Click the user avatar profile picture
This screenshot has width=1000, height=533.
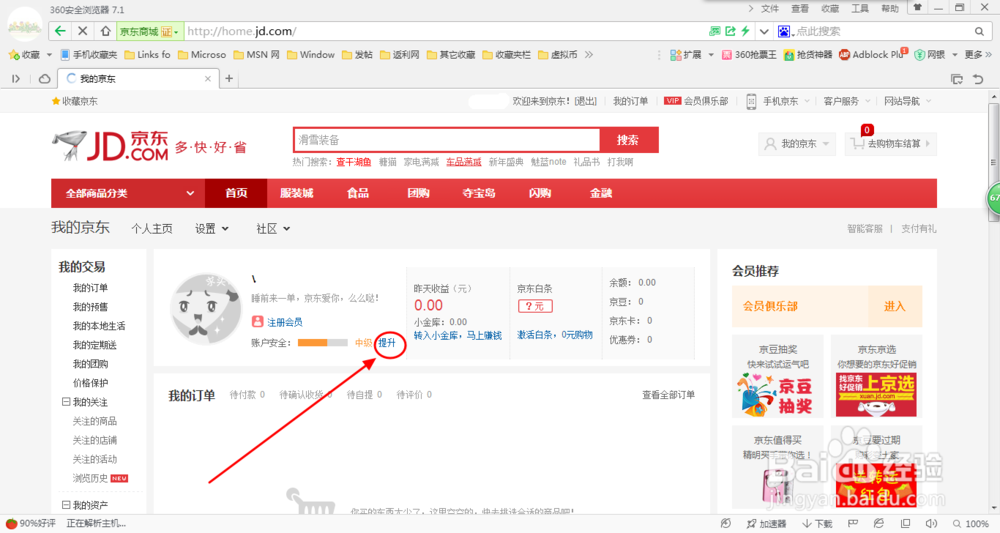(x=205, y=310)
